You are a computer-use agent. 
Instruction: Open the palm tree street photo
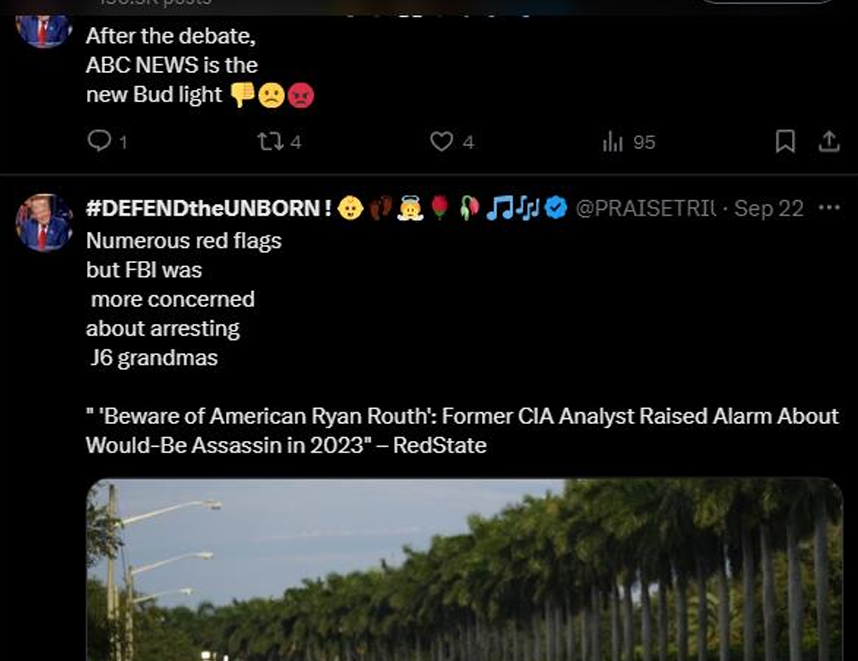tap(464, 570)
